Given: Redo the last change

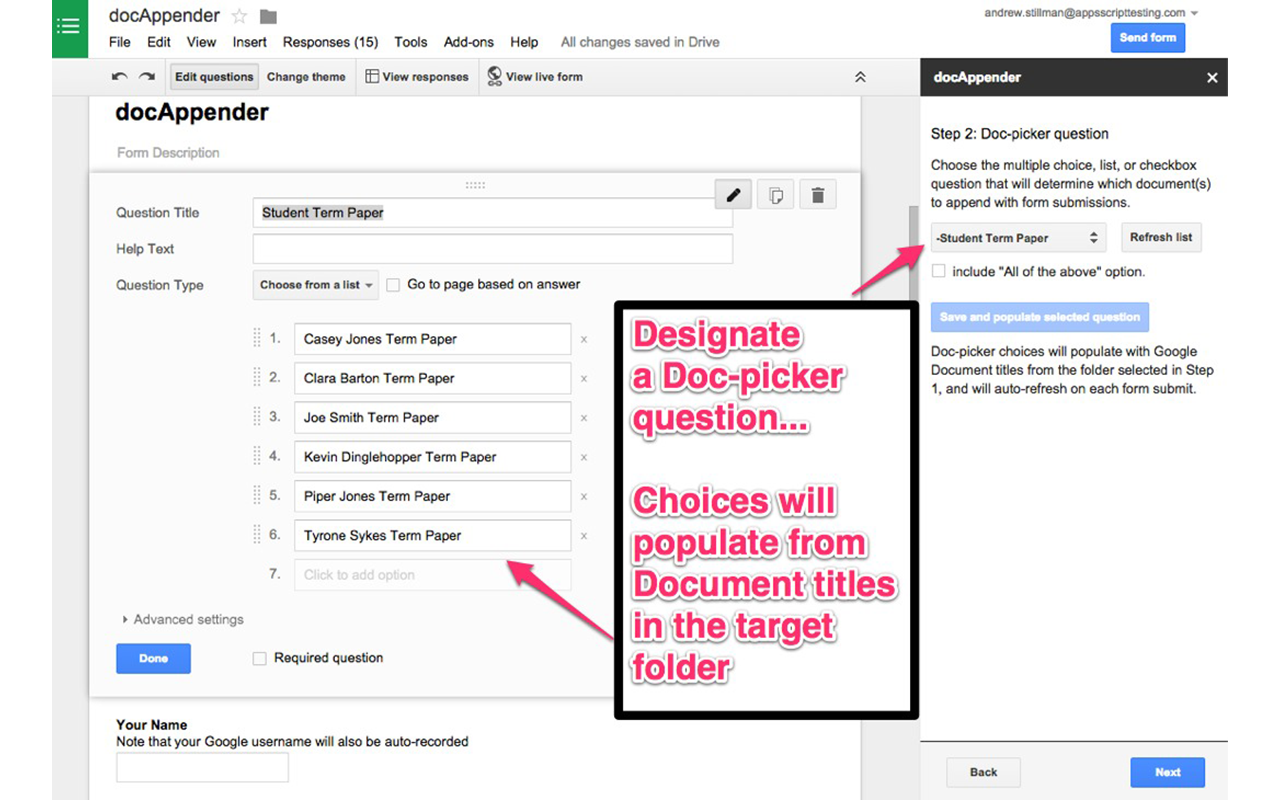Looking at the screenshot, I should tap(147, 77).
